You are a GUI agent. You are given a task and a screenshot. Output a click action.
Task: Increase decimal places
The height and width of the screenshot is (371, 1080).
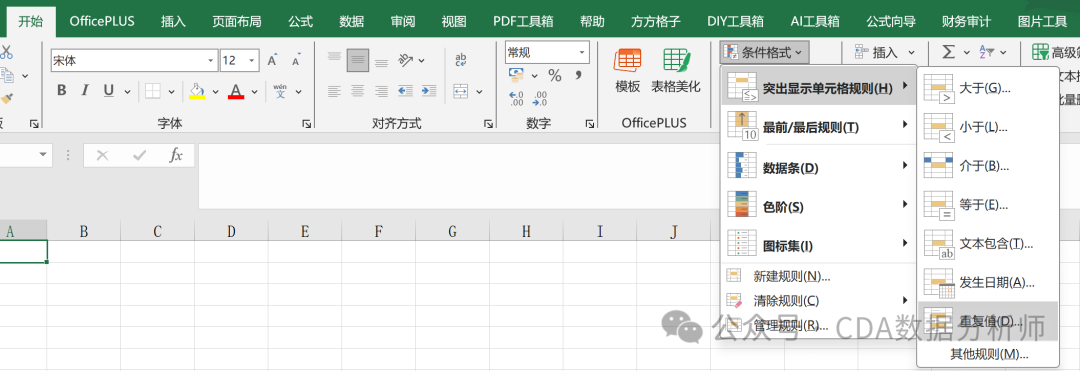[517, 98]
